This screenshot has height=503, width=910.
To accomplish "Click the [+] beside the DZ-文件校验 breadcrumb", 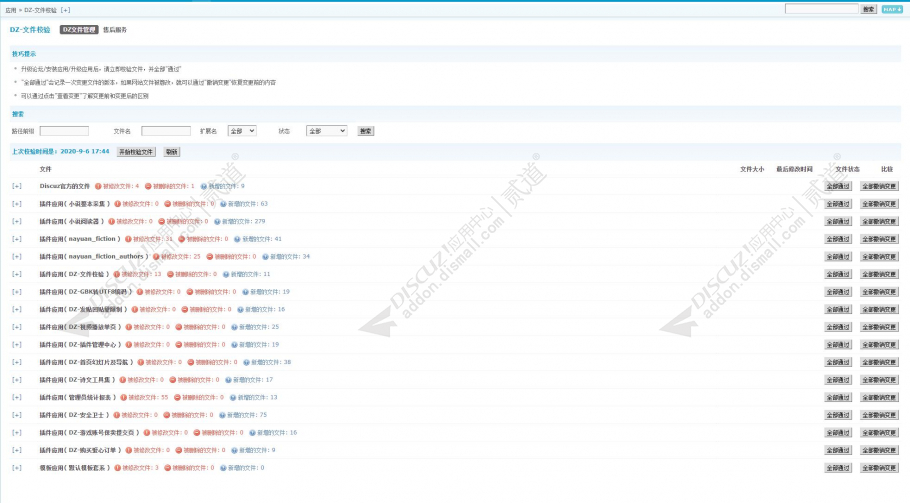I will coord(65,10).
